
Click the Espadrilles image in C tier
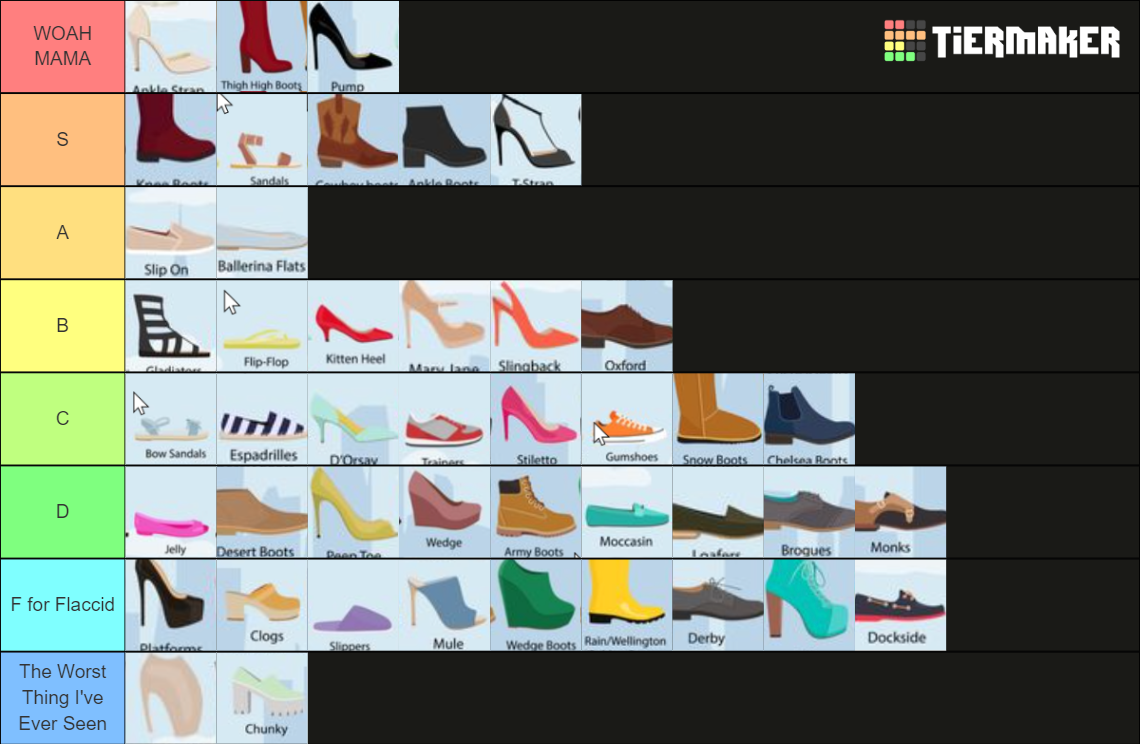tap(262, 418)
